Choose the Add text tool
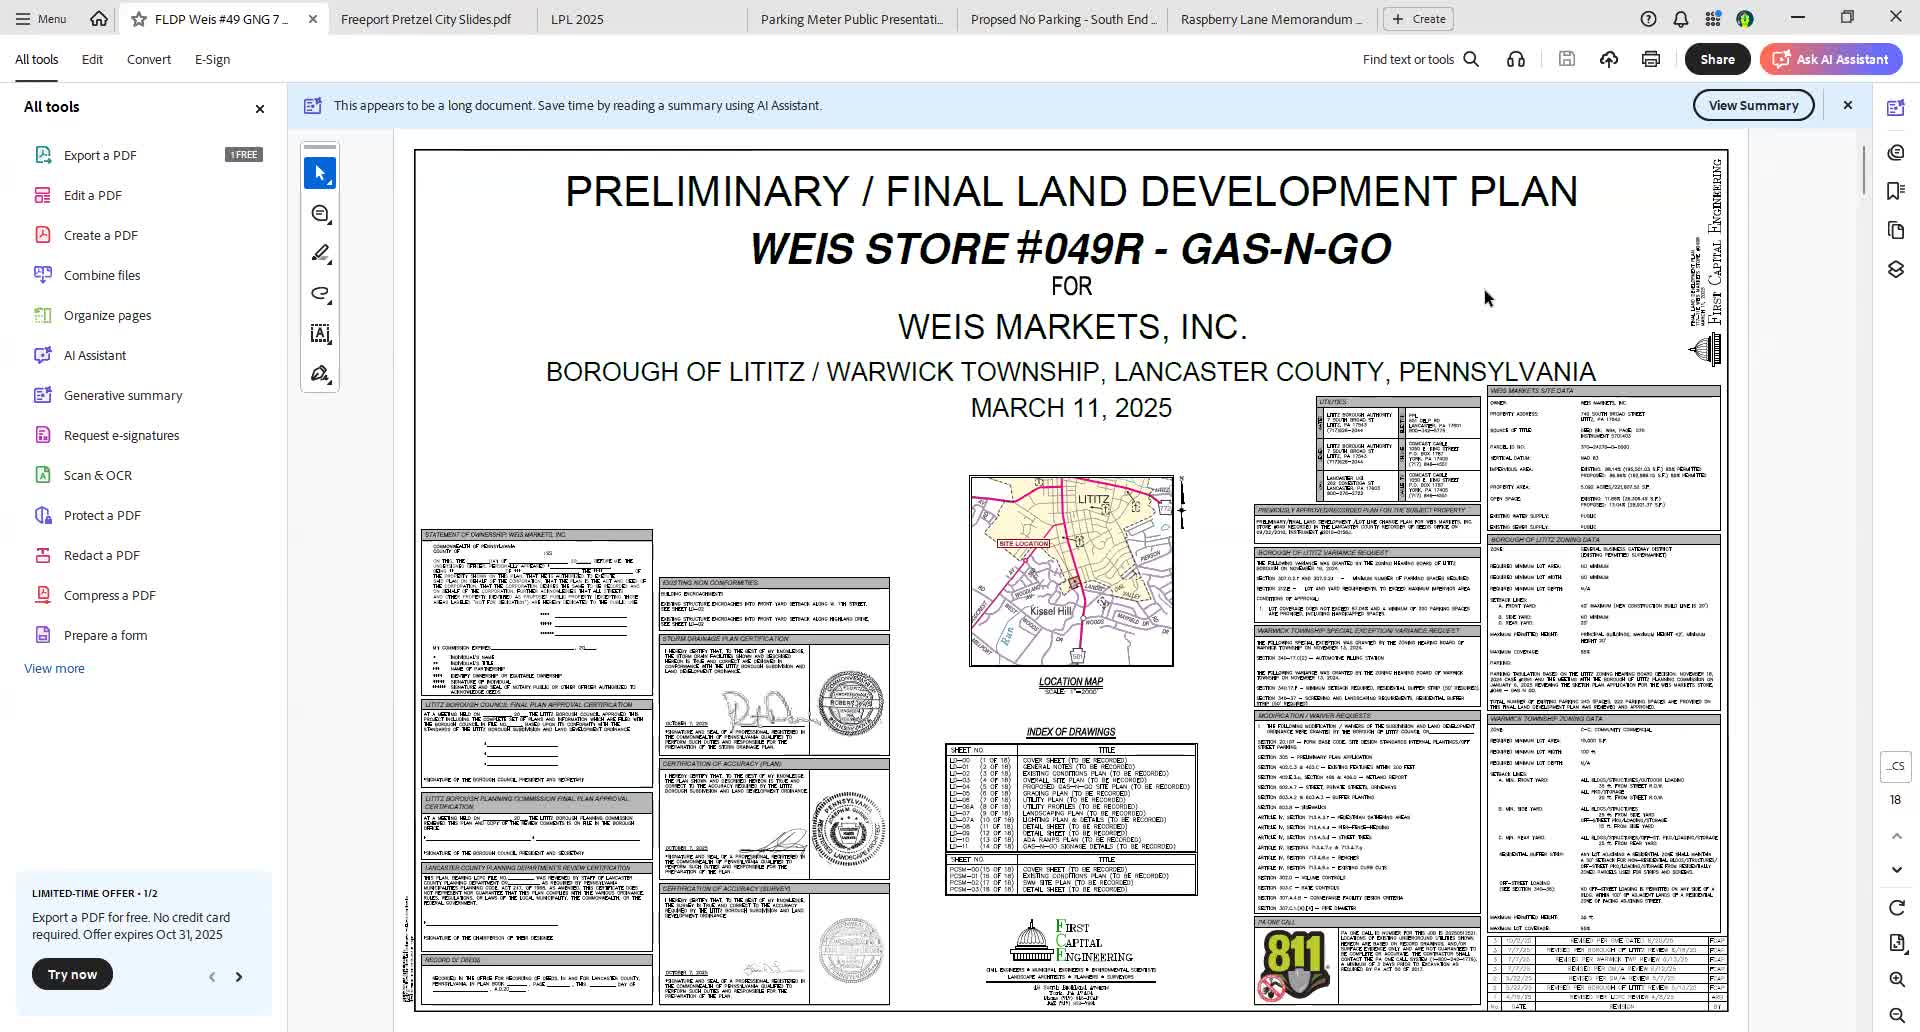Screen dimensions: 1920x1032 pyautogui.click(x=320, y=333)
